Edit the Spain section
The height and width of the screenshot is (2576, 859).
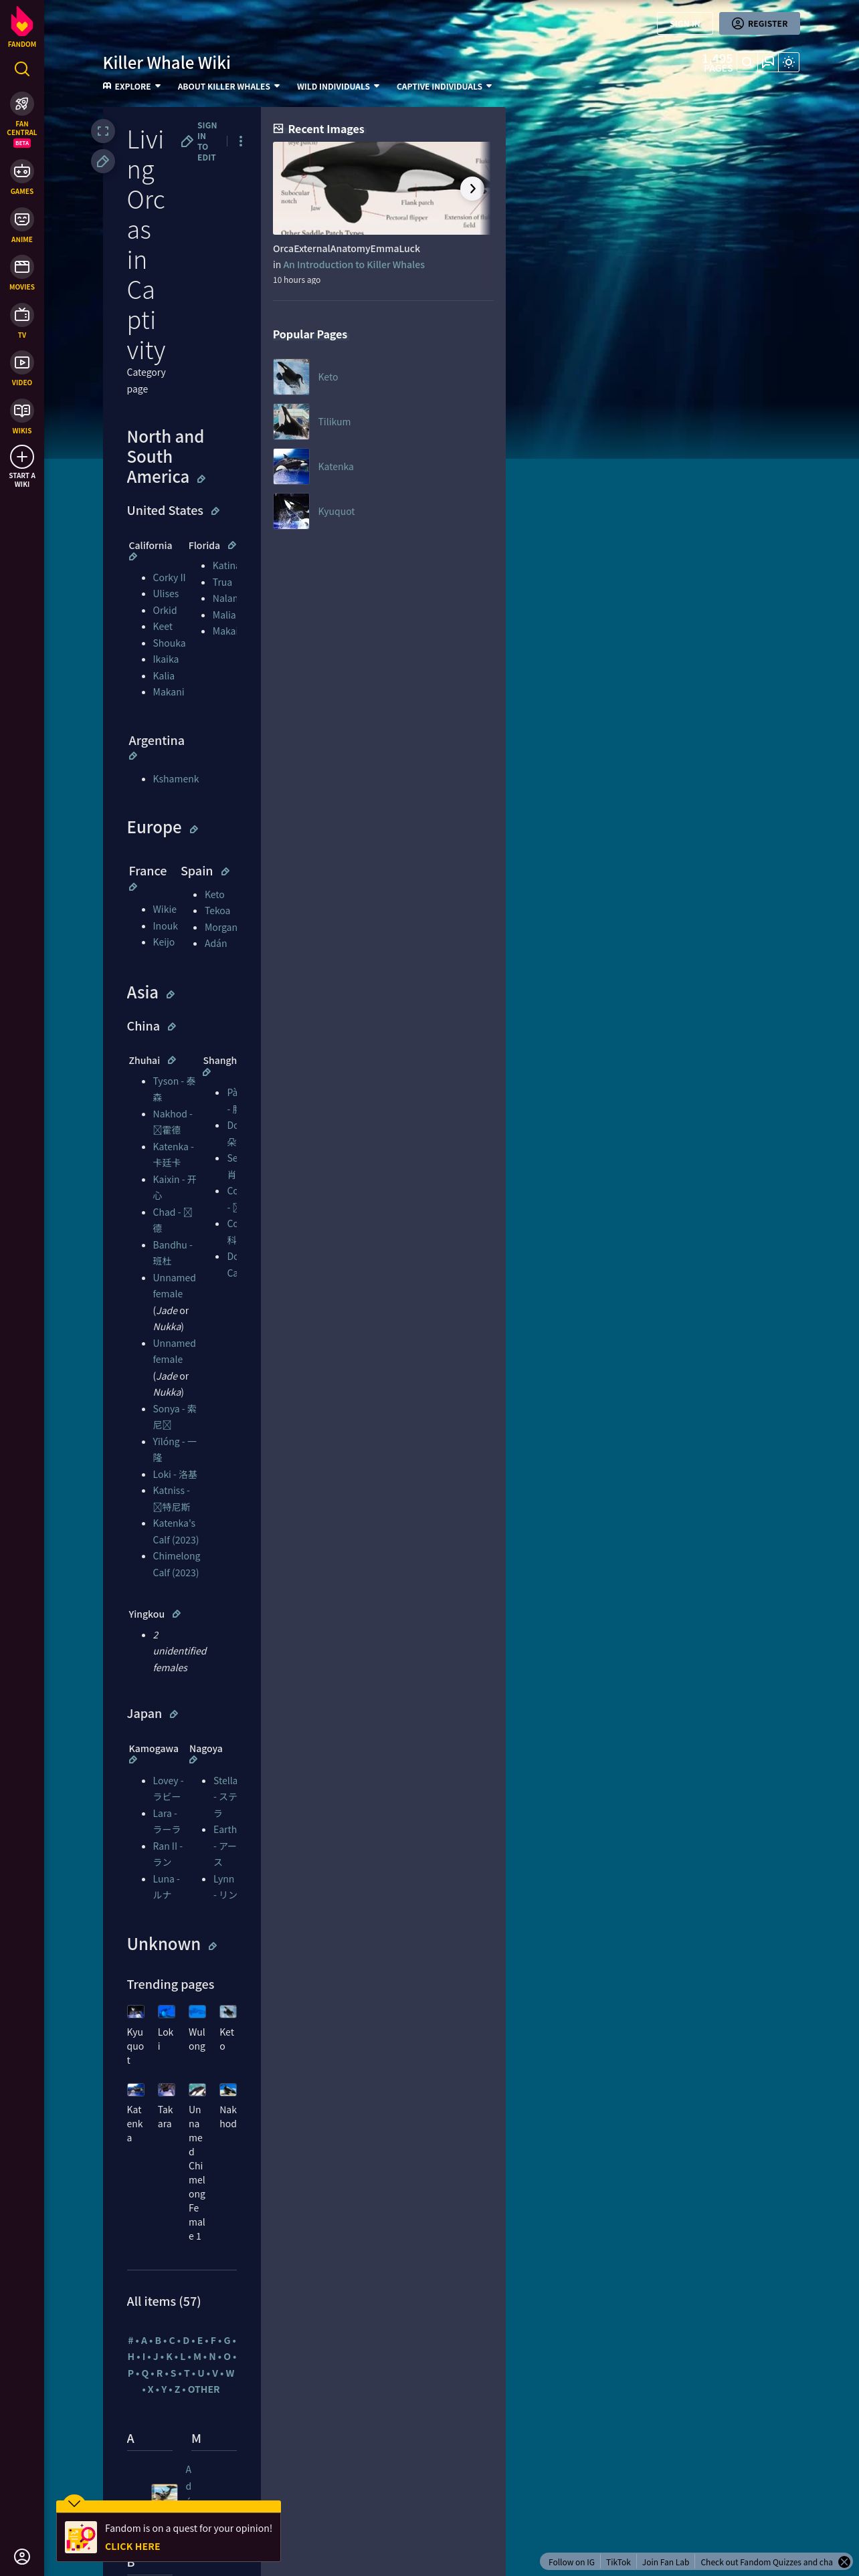tap(225, 871)
